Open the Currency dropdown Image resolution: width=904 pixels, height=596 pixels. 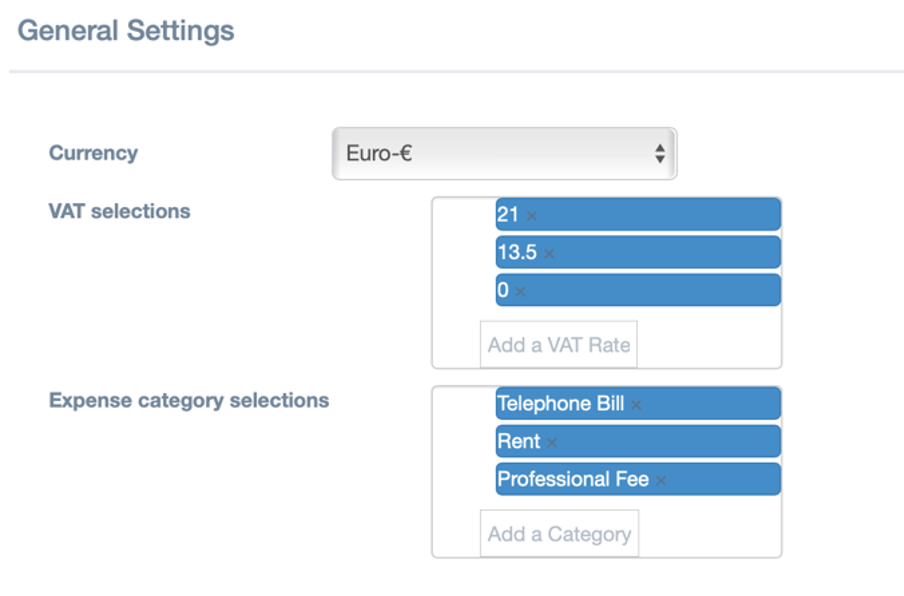click(504, 153)
